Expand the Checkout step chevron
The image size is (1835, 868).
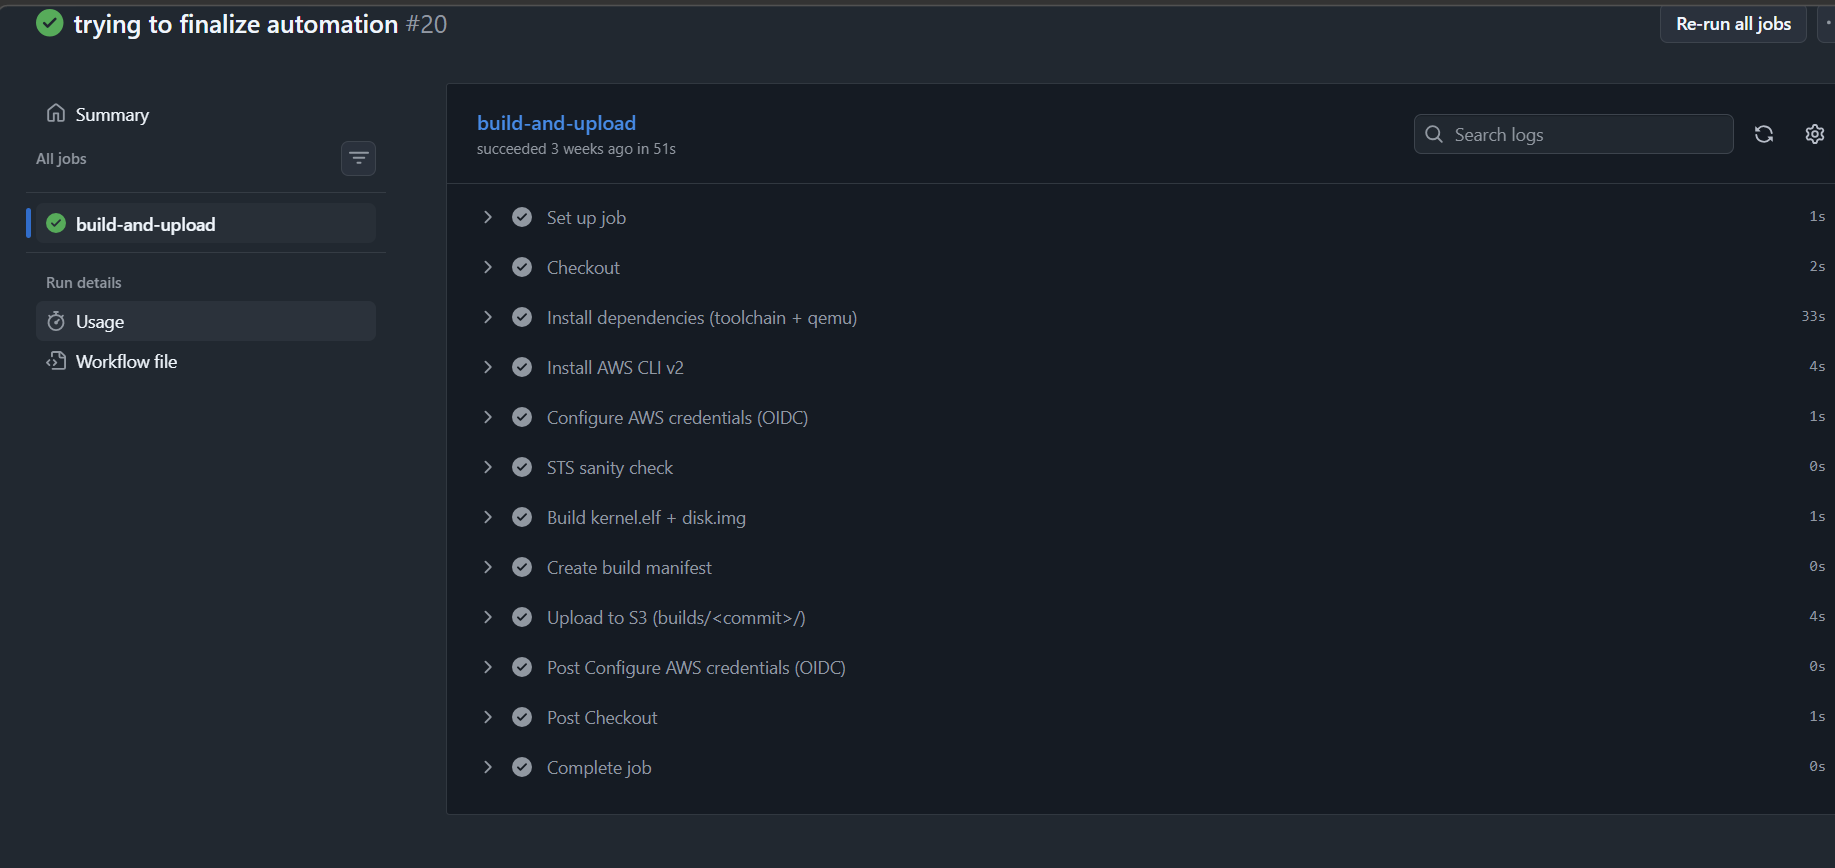pyautogui.click(x=488, y=267)
